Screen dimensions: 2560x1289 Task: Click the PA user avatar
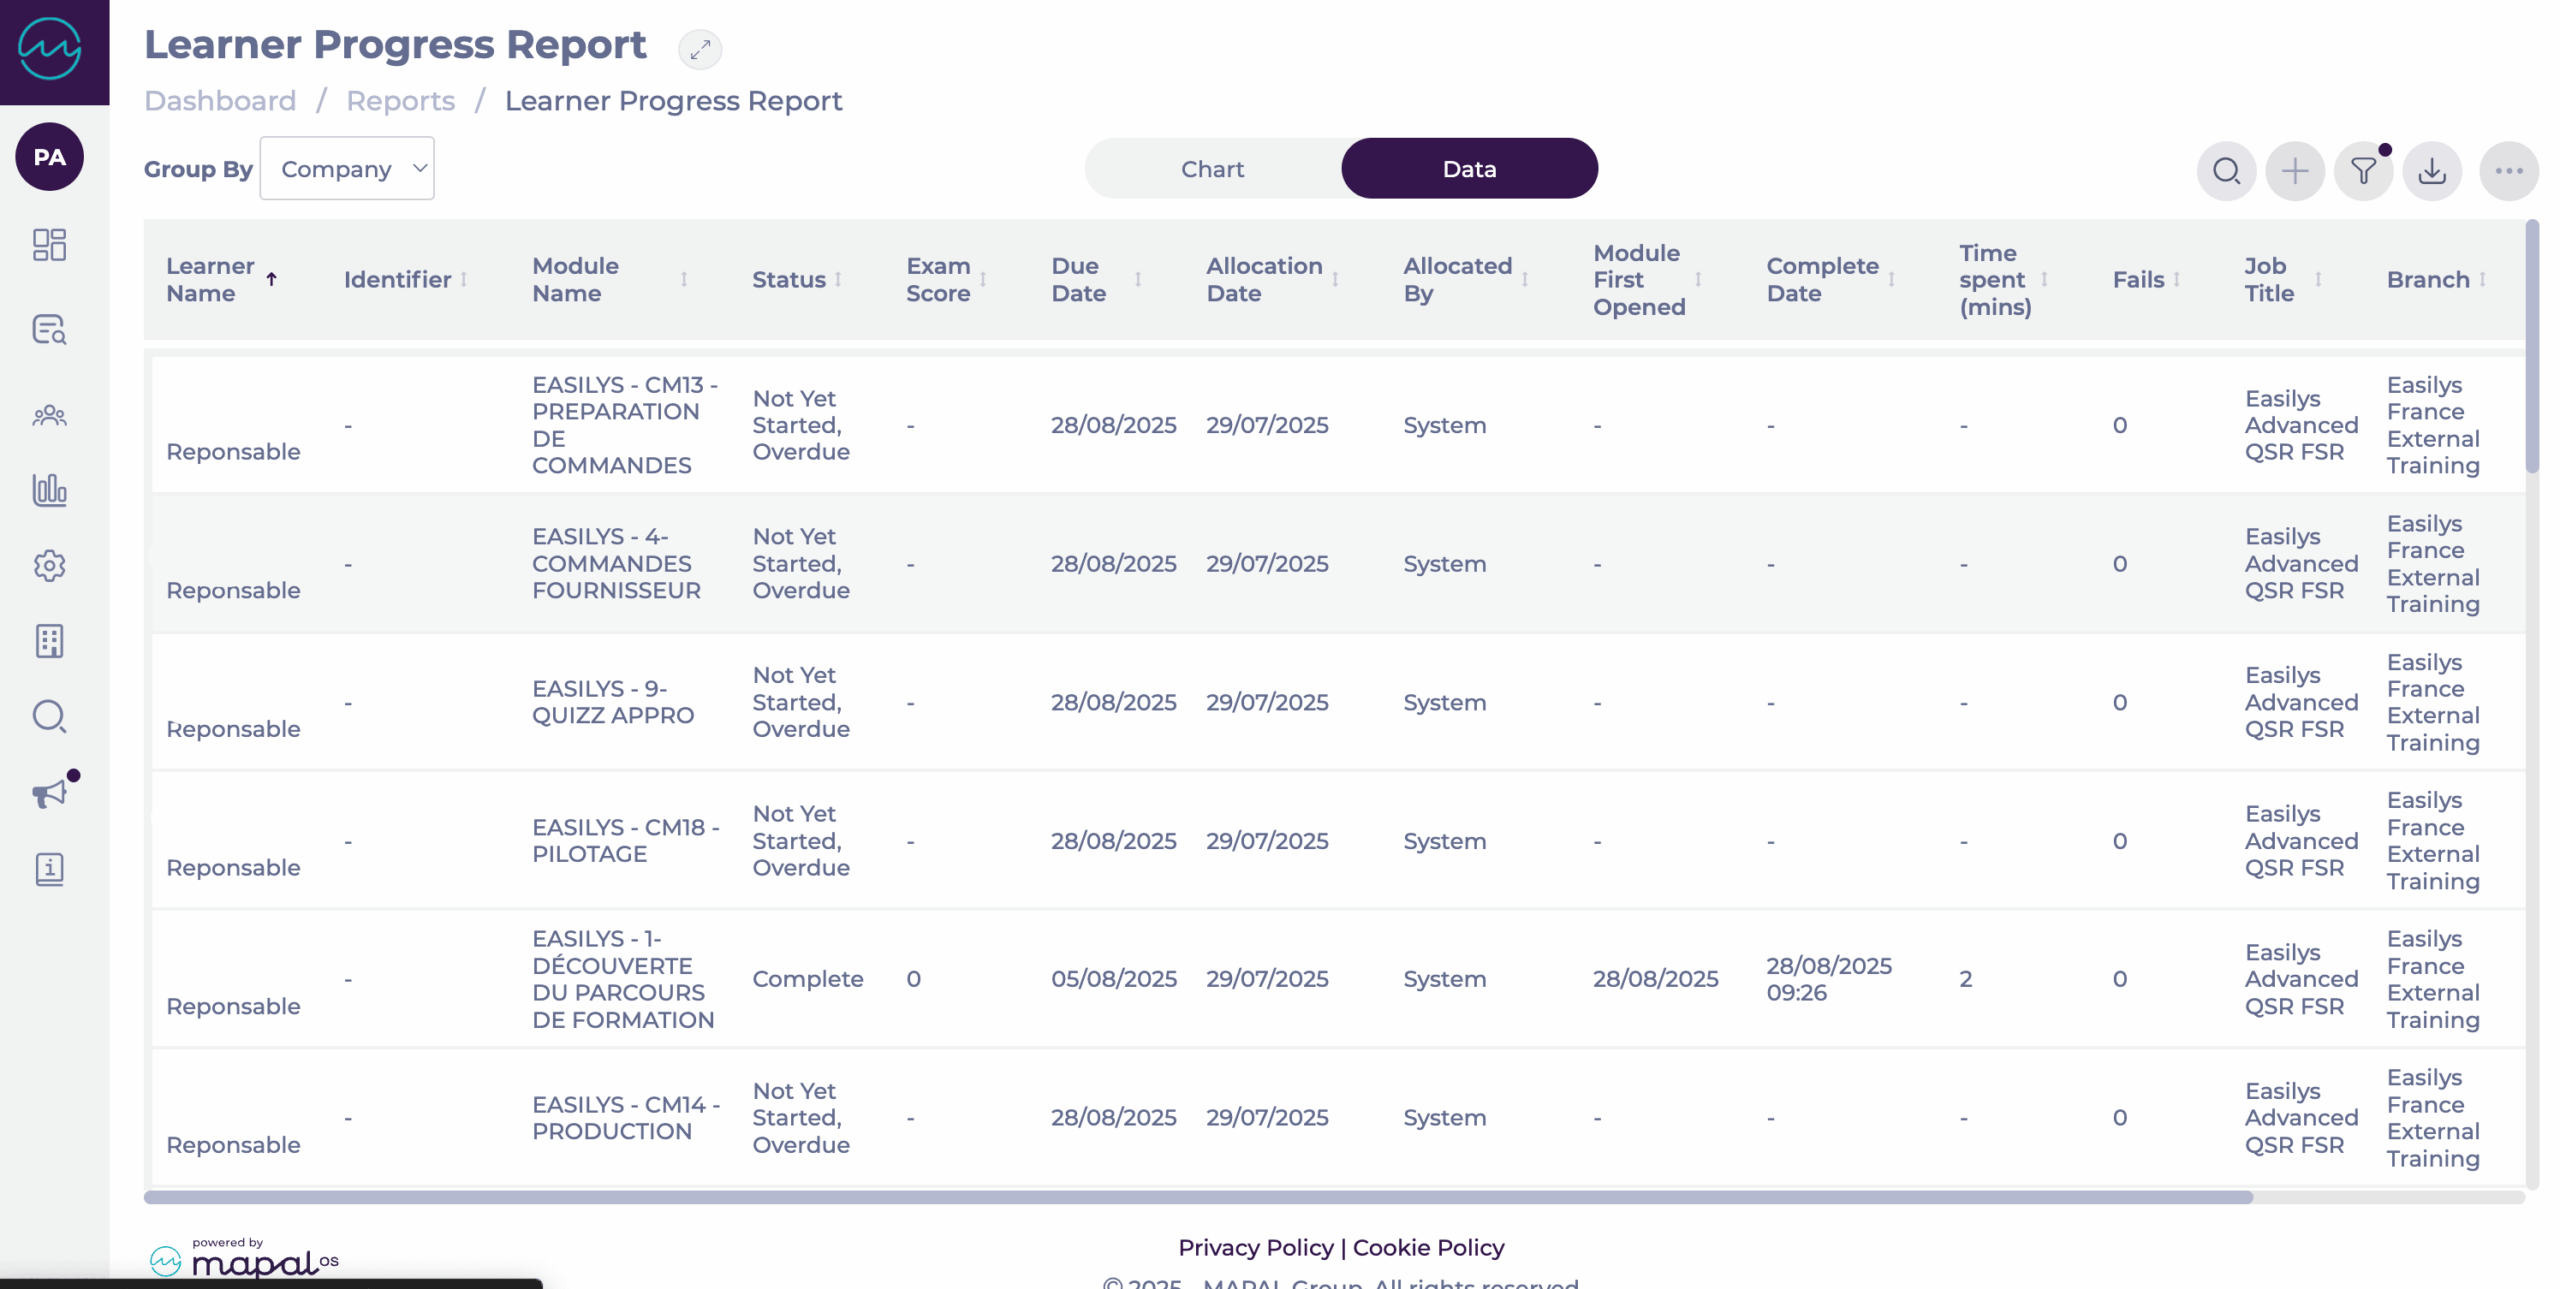coord(49,157)
